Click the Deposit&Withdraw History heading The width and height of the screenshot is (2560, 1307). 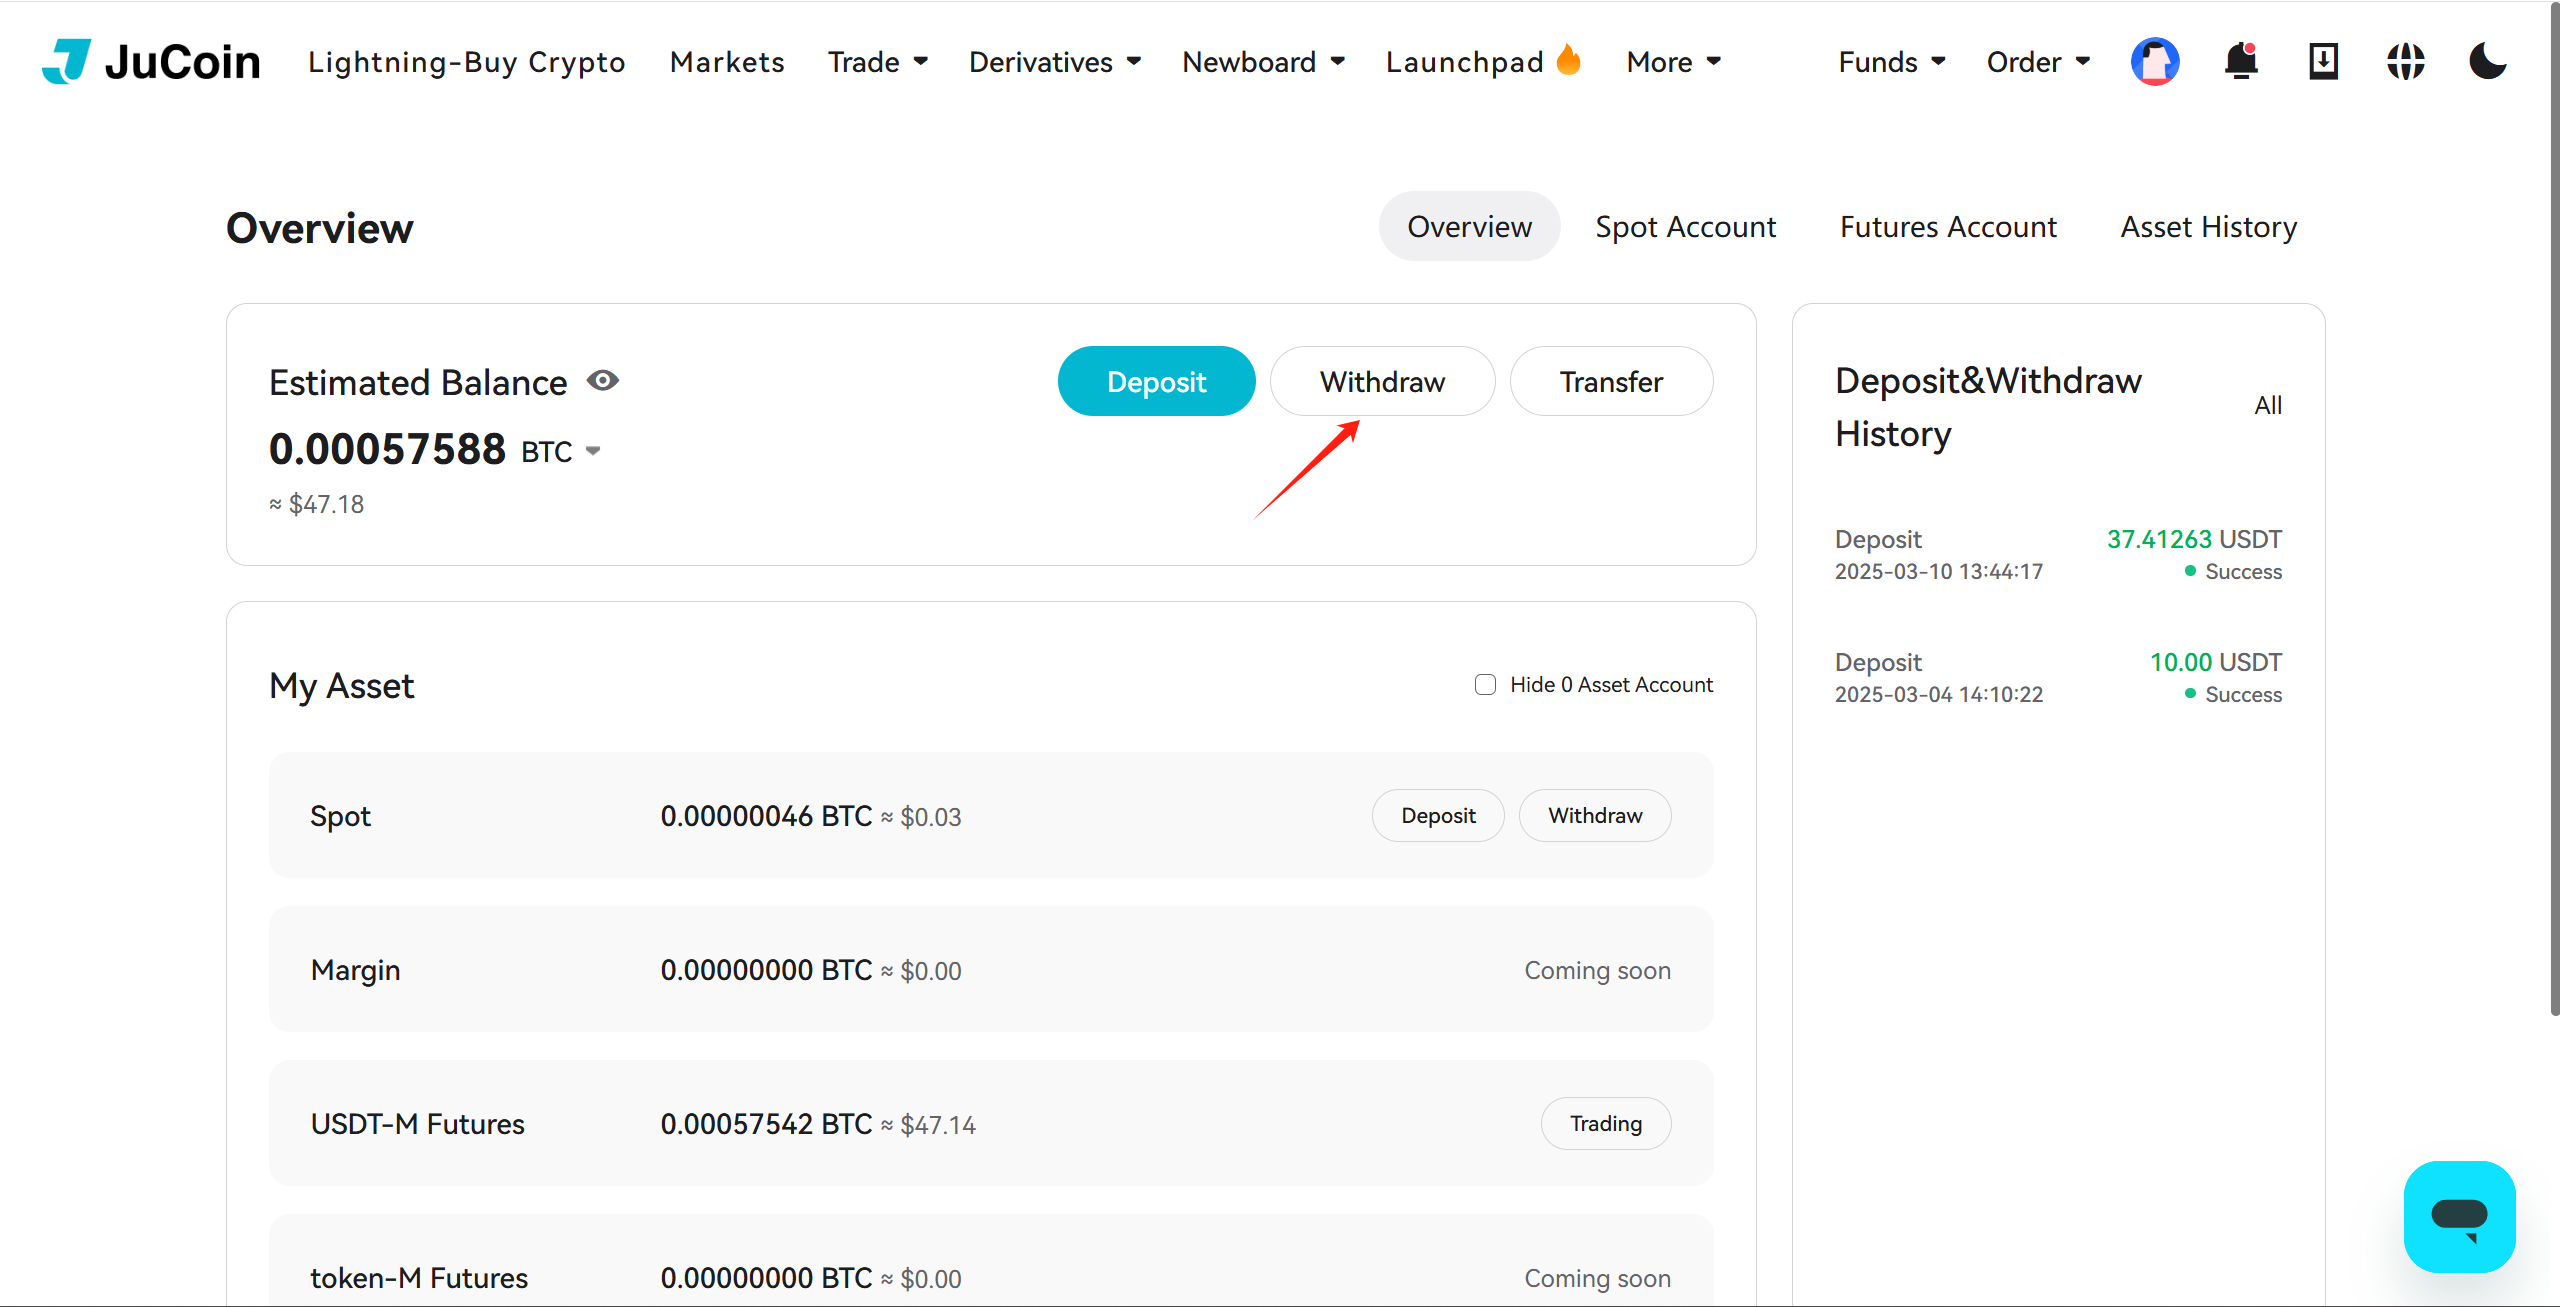1988,407
